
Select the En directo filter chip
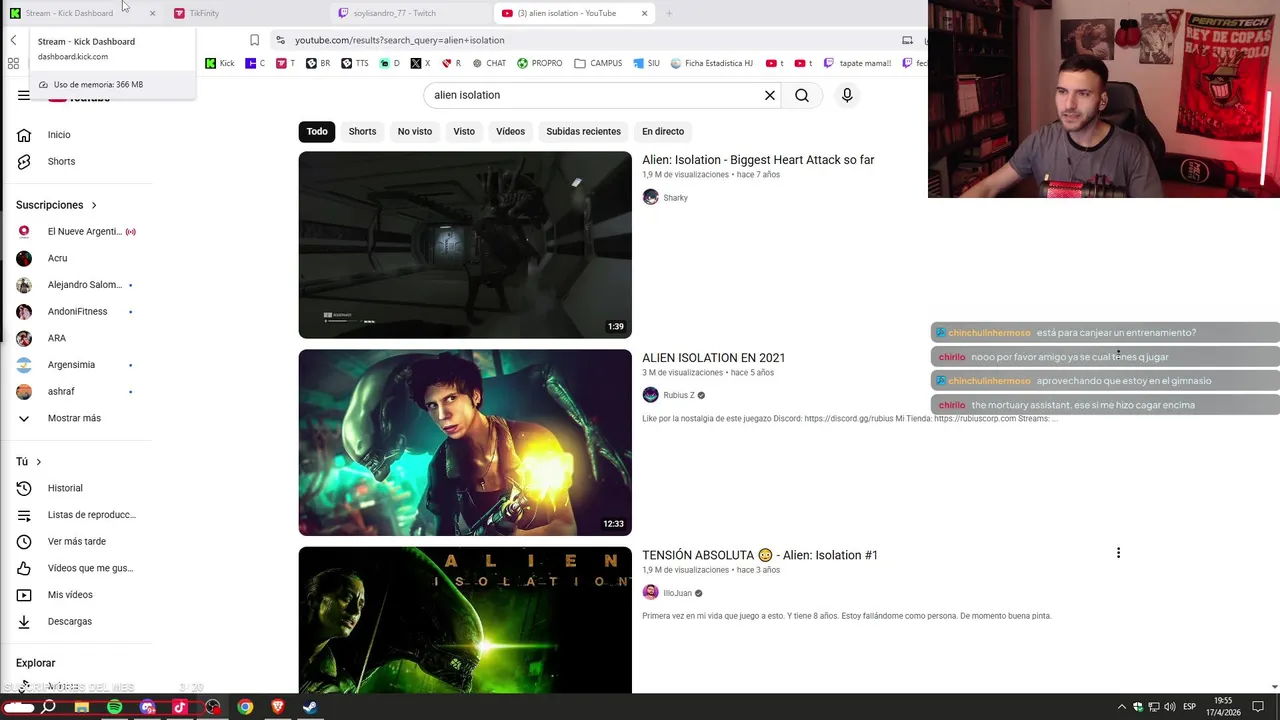pyautogui.click(x=663, y=131)
